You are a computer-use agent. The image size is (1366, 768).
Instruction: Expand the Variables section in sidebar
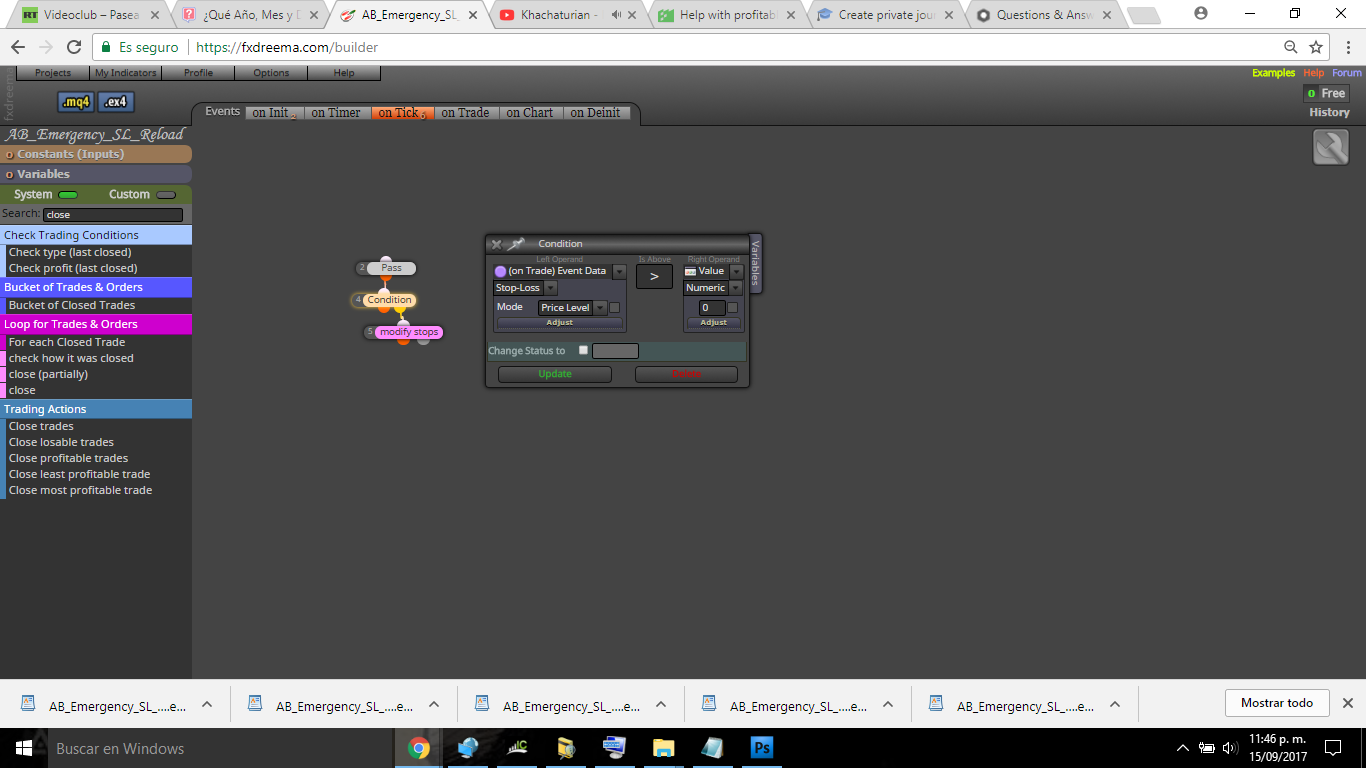coord(96,174)
